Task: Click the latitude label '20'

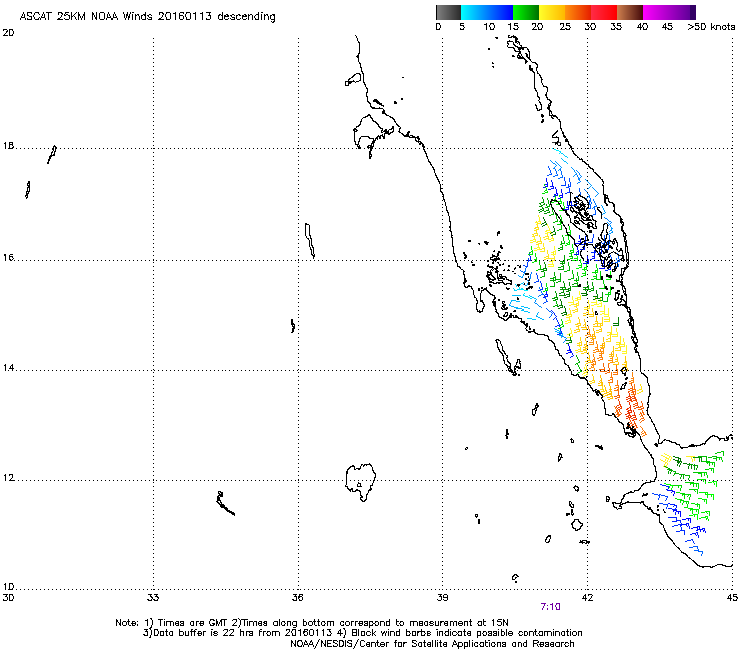Action: coord(8,33)
